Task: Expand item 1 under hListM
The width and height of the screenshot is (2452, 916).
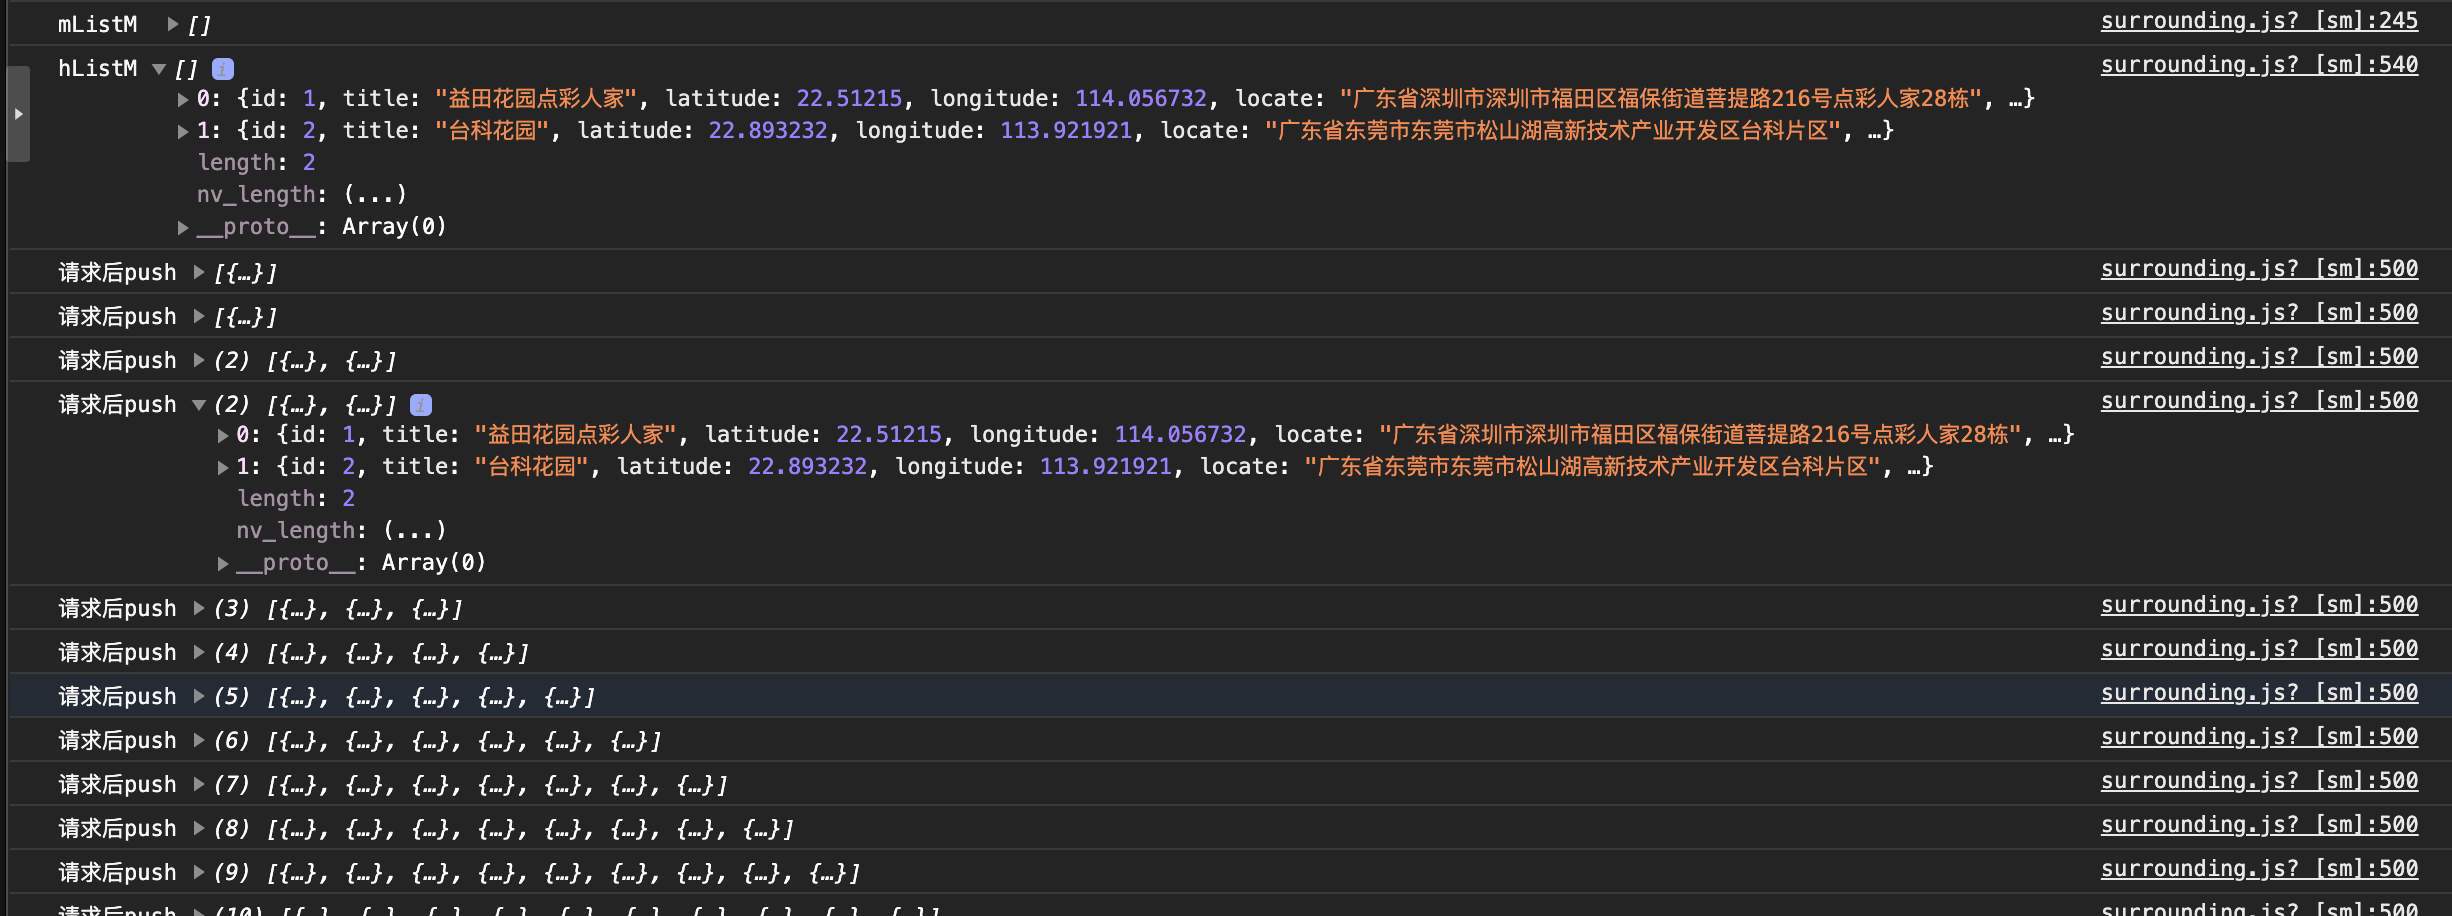Action: click(x=183, y=131)
